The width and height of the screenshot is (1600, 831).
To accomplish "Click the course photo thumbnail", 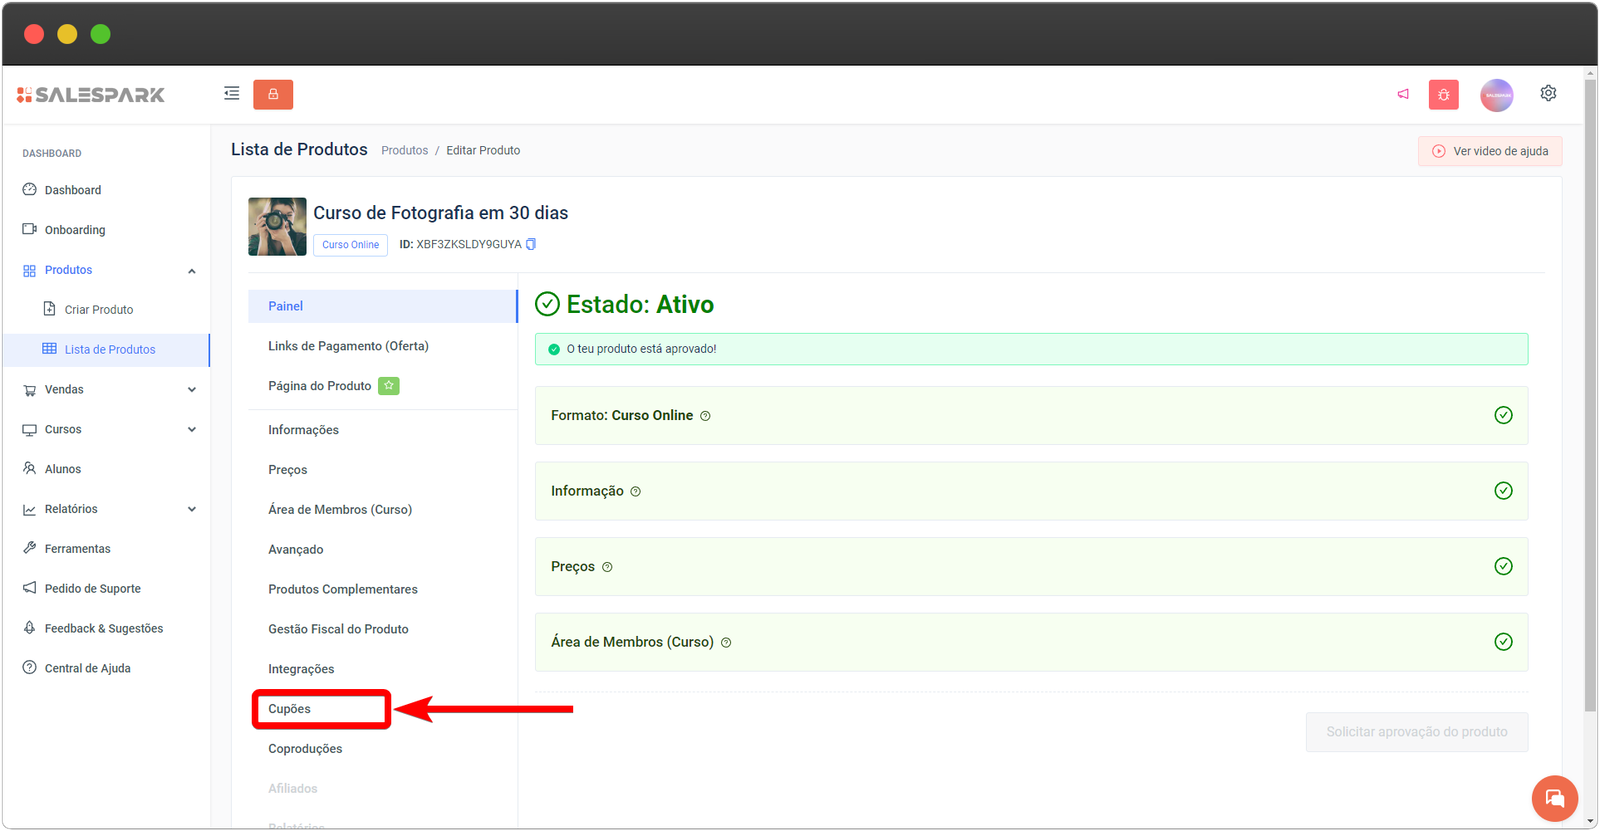I will (x=277, y=227).
